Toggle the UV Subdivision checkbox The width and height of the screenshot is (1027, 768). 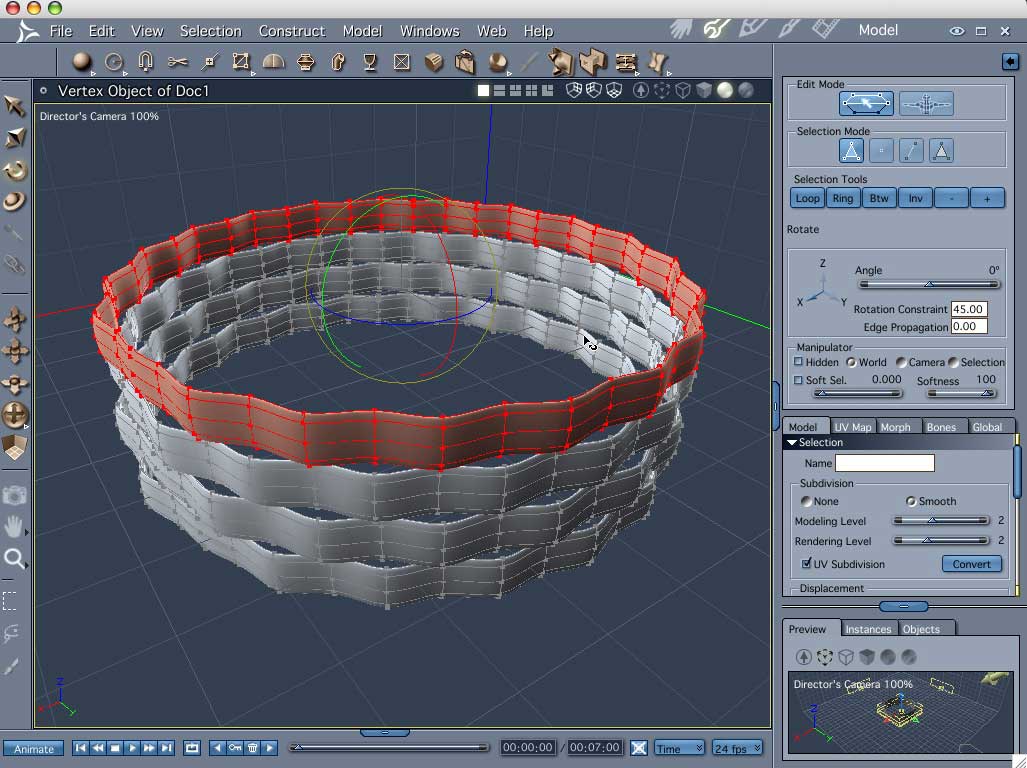click(806, 563)
